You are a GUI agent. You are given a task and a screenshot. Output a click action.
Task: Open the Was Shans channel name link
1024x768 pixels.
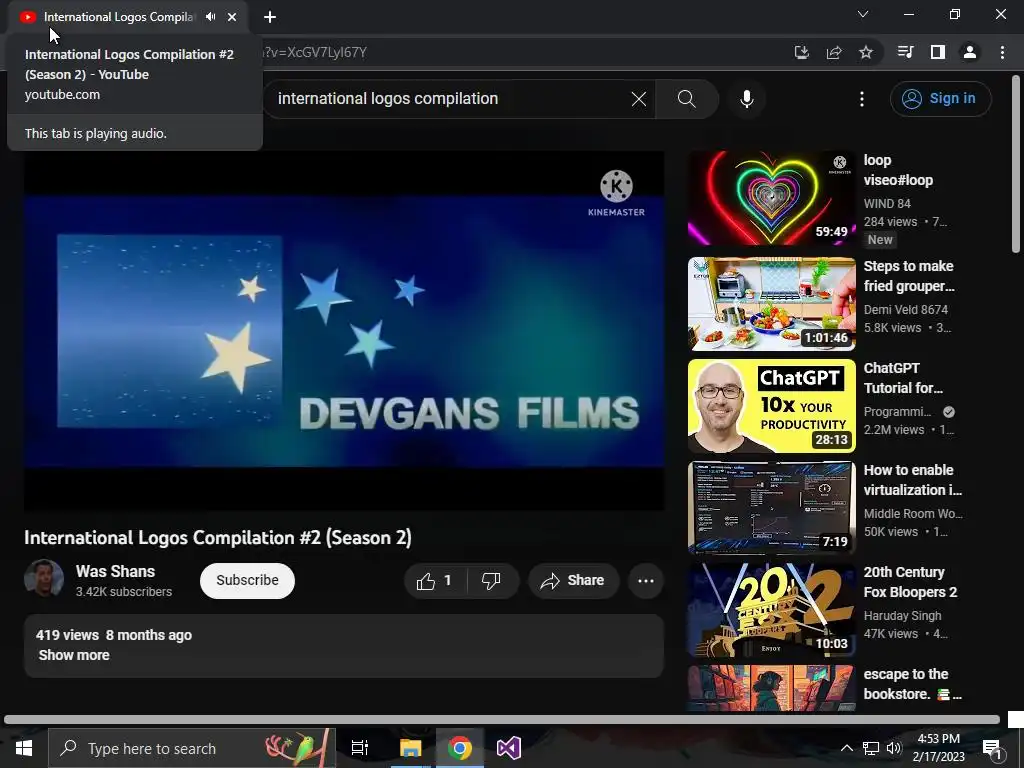tap(116, 571)
